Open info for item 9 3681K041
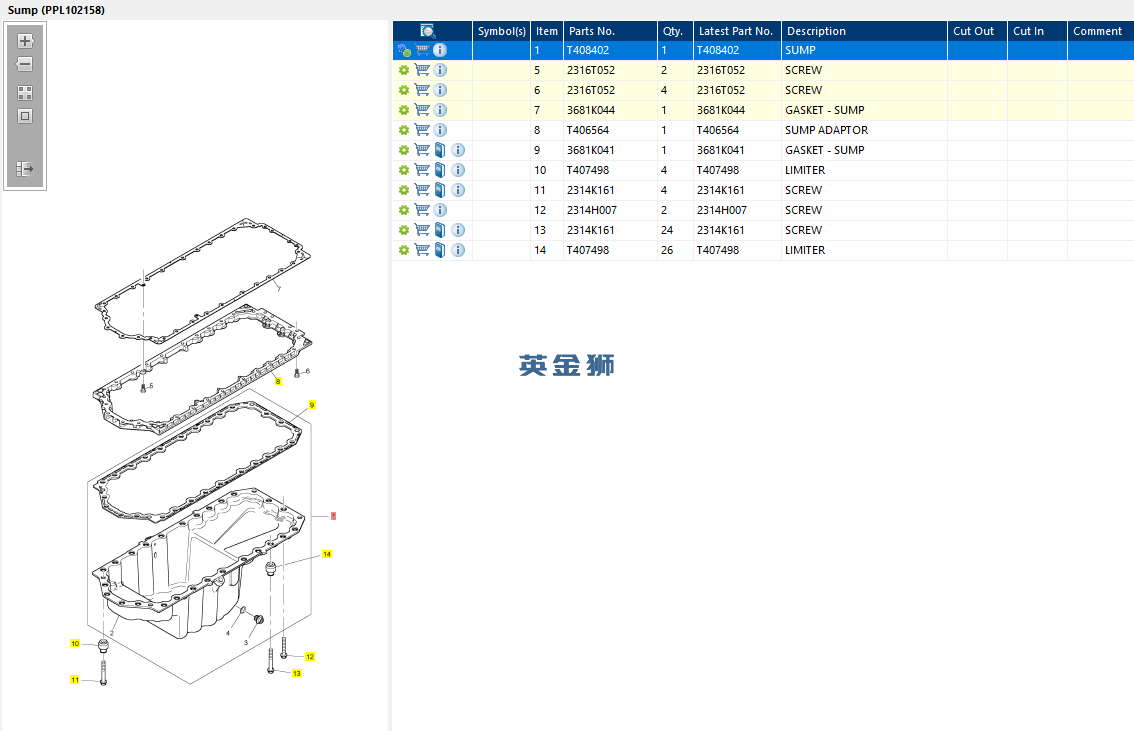This screenshot has height=731, width=1134. (x=458, y=150)
